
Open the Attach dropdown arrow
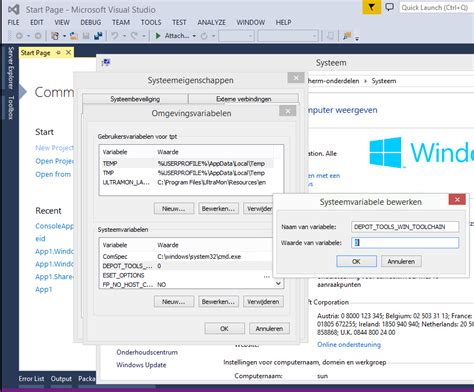[194, 36]
